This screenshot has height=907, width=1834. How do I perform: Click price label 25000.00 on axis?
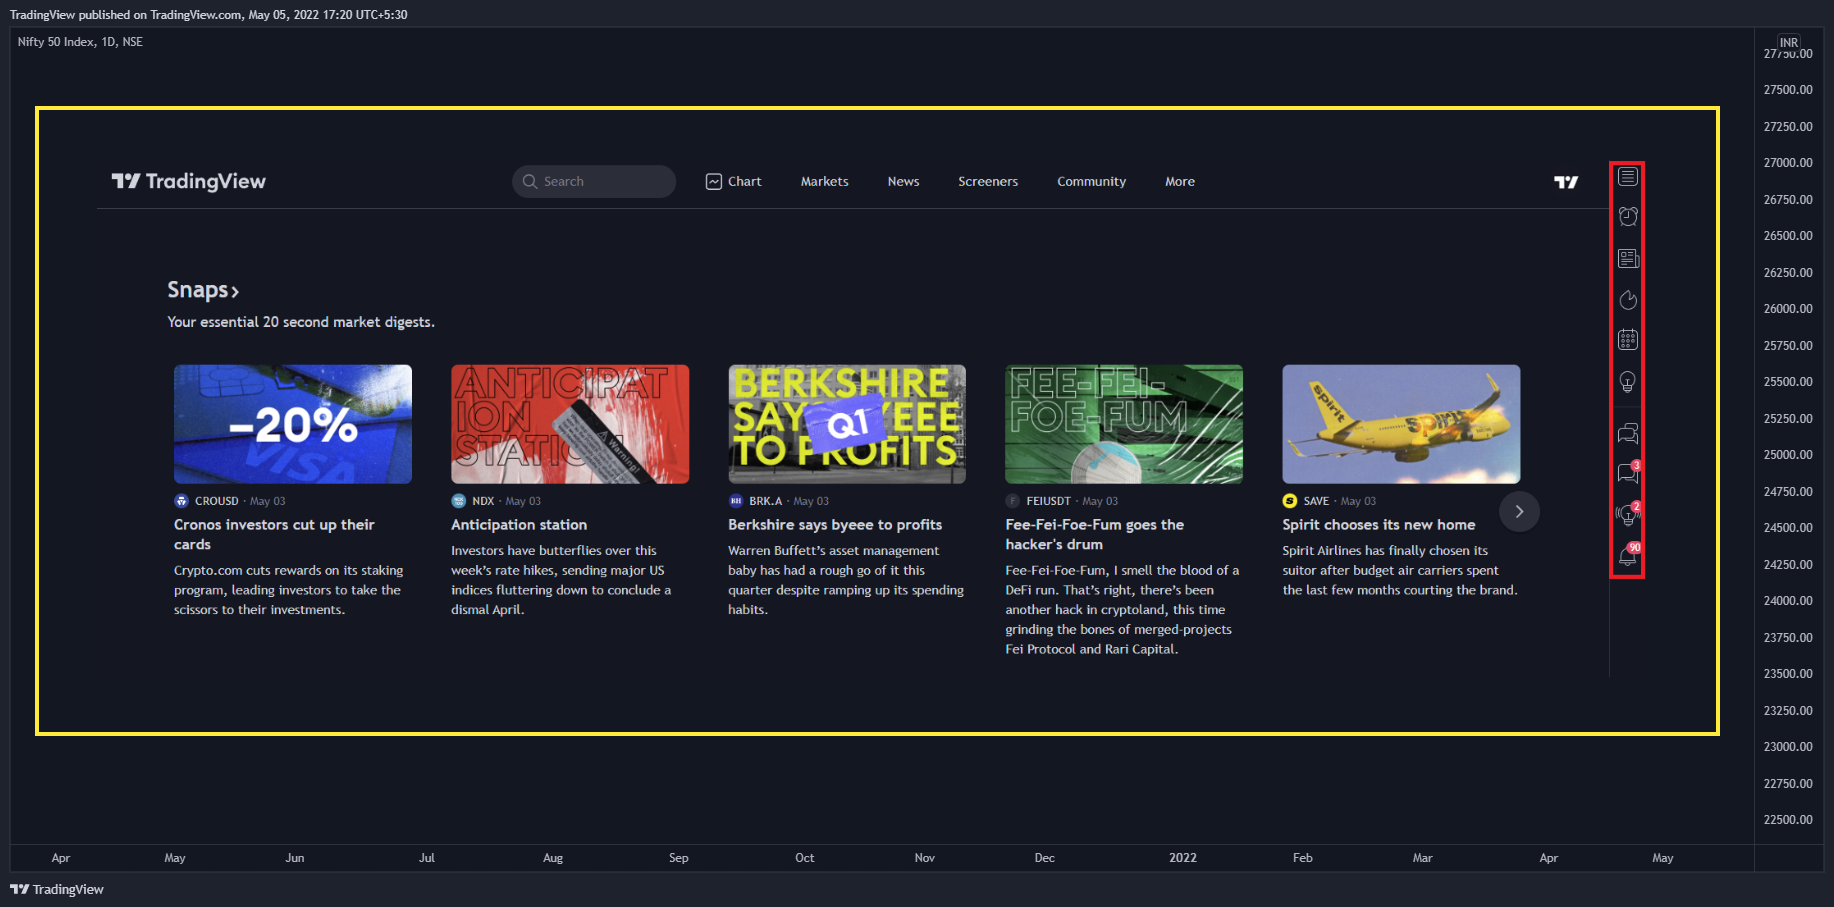pyautogui.click(x=1788, y=455)
